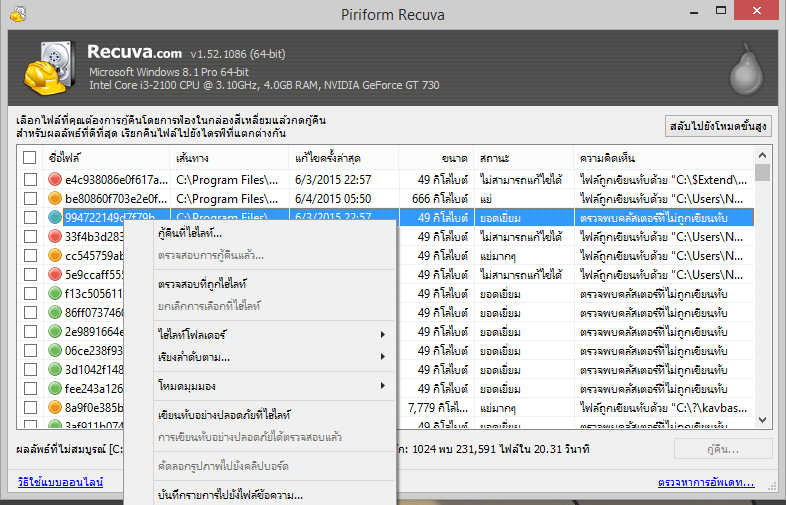Screen dimensions: 786x505
Task: Click the Recuva hard-hat logo icon
Action: (x=50, y=68)
